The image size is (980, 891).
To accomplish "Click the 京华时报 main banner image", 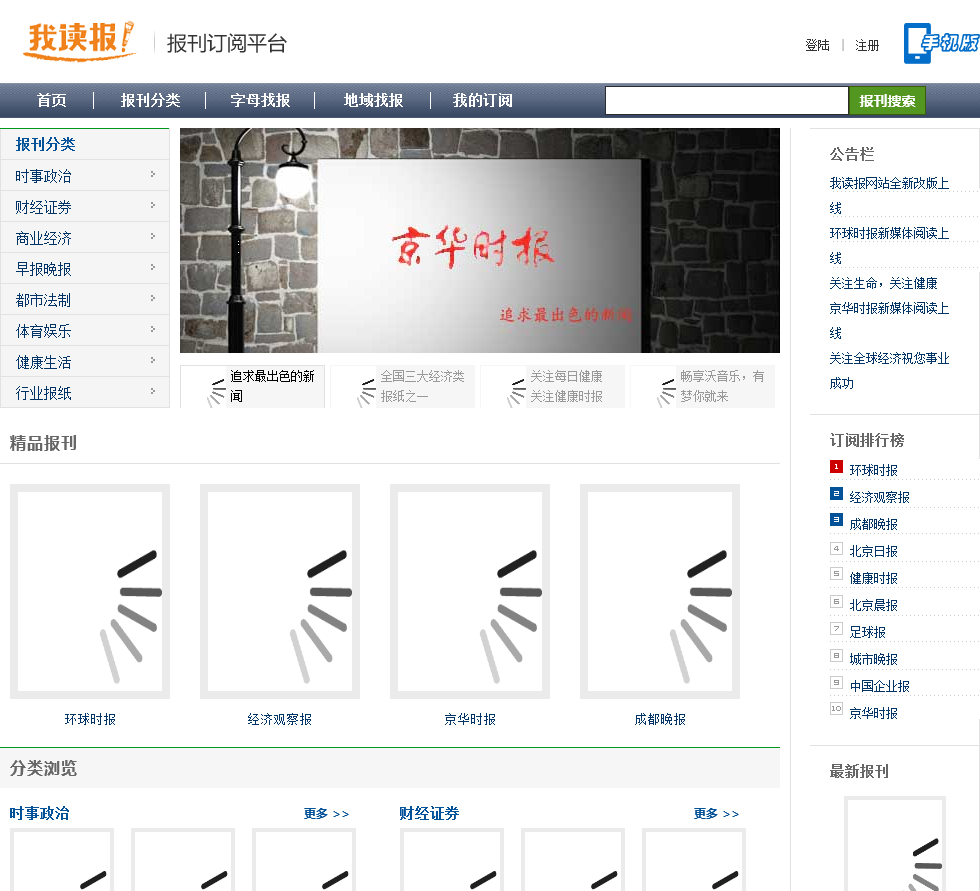I will point(479,241).
